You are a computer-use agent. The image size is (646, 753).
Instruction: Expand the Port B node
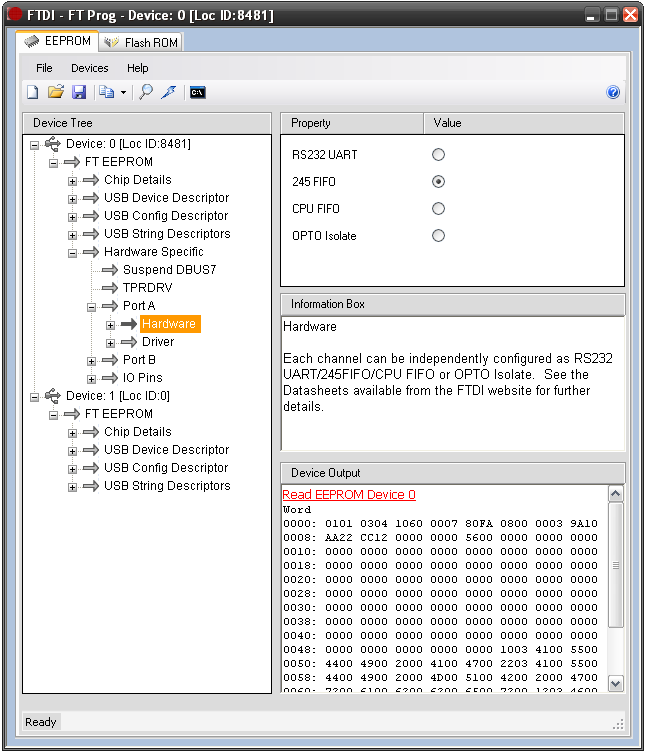91,361
